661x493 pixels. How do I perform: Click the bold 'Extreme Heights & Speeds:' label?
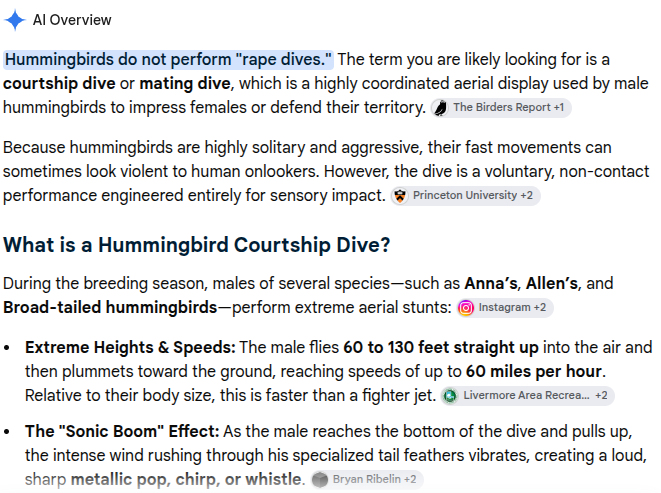click(x=130, y=348)
